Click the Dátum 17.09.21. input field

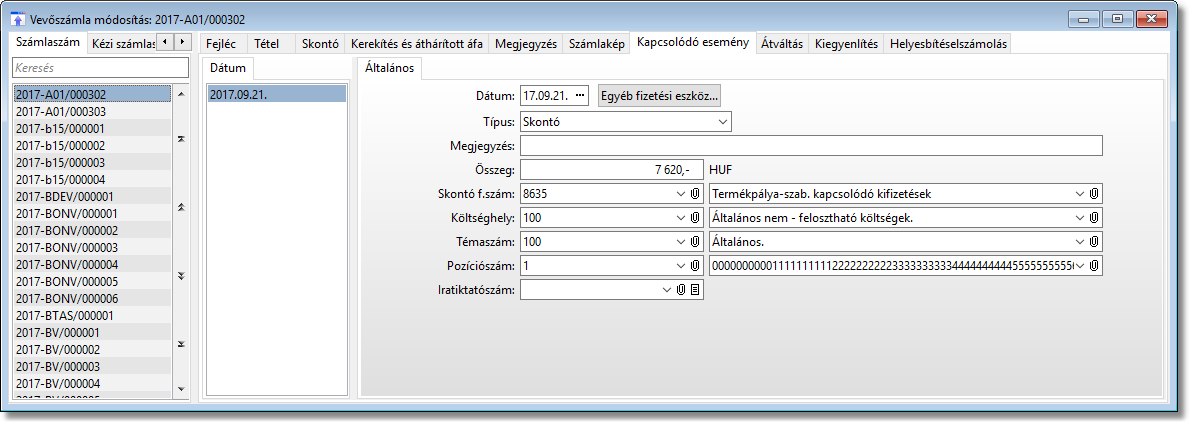[554, 96]
